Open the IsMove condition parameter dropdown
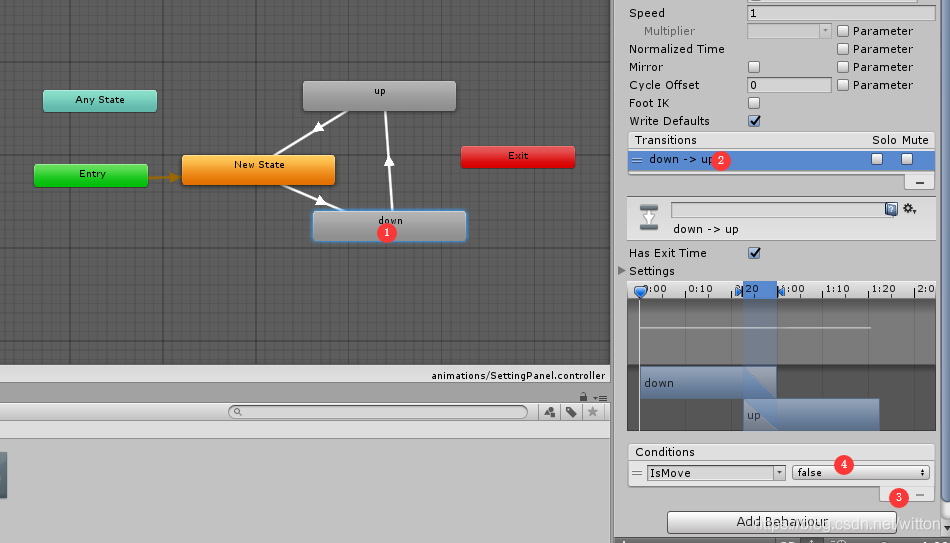 click(716, 473)
